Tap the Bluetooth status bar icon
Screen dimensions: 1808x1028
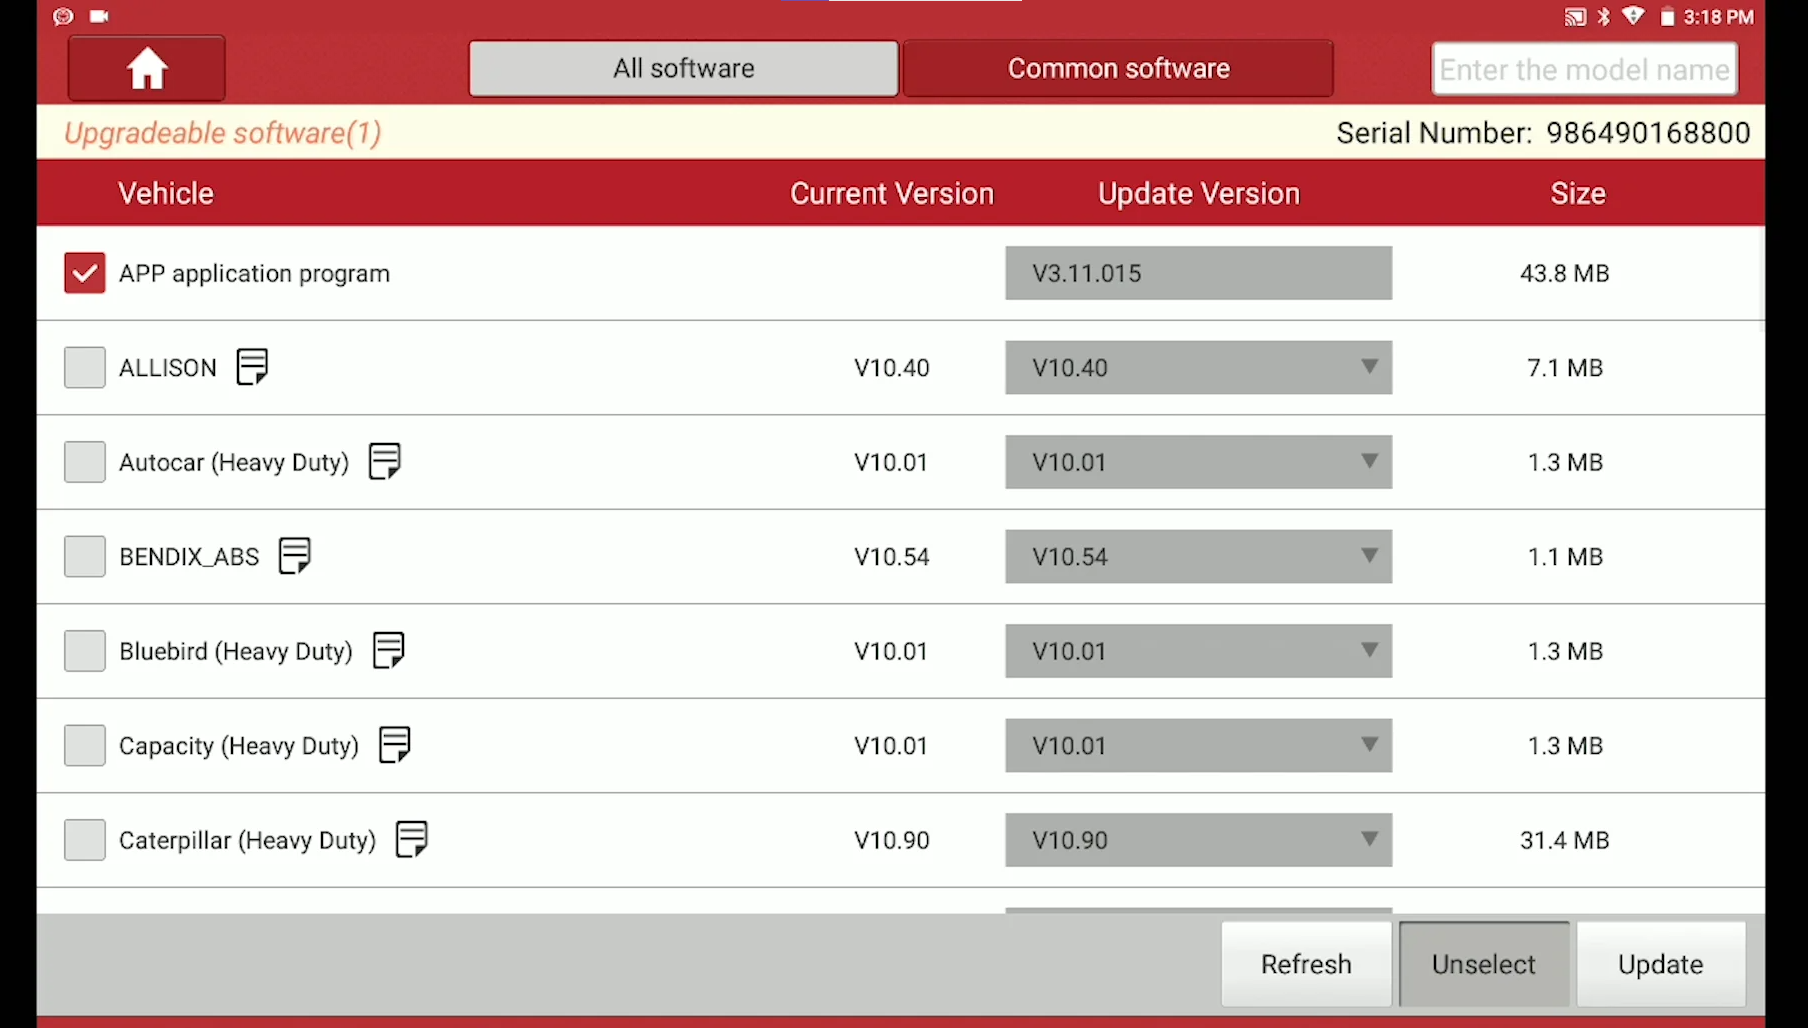[1603, 16]
